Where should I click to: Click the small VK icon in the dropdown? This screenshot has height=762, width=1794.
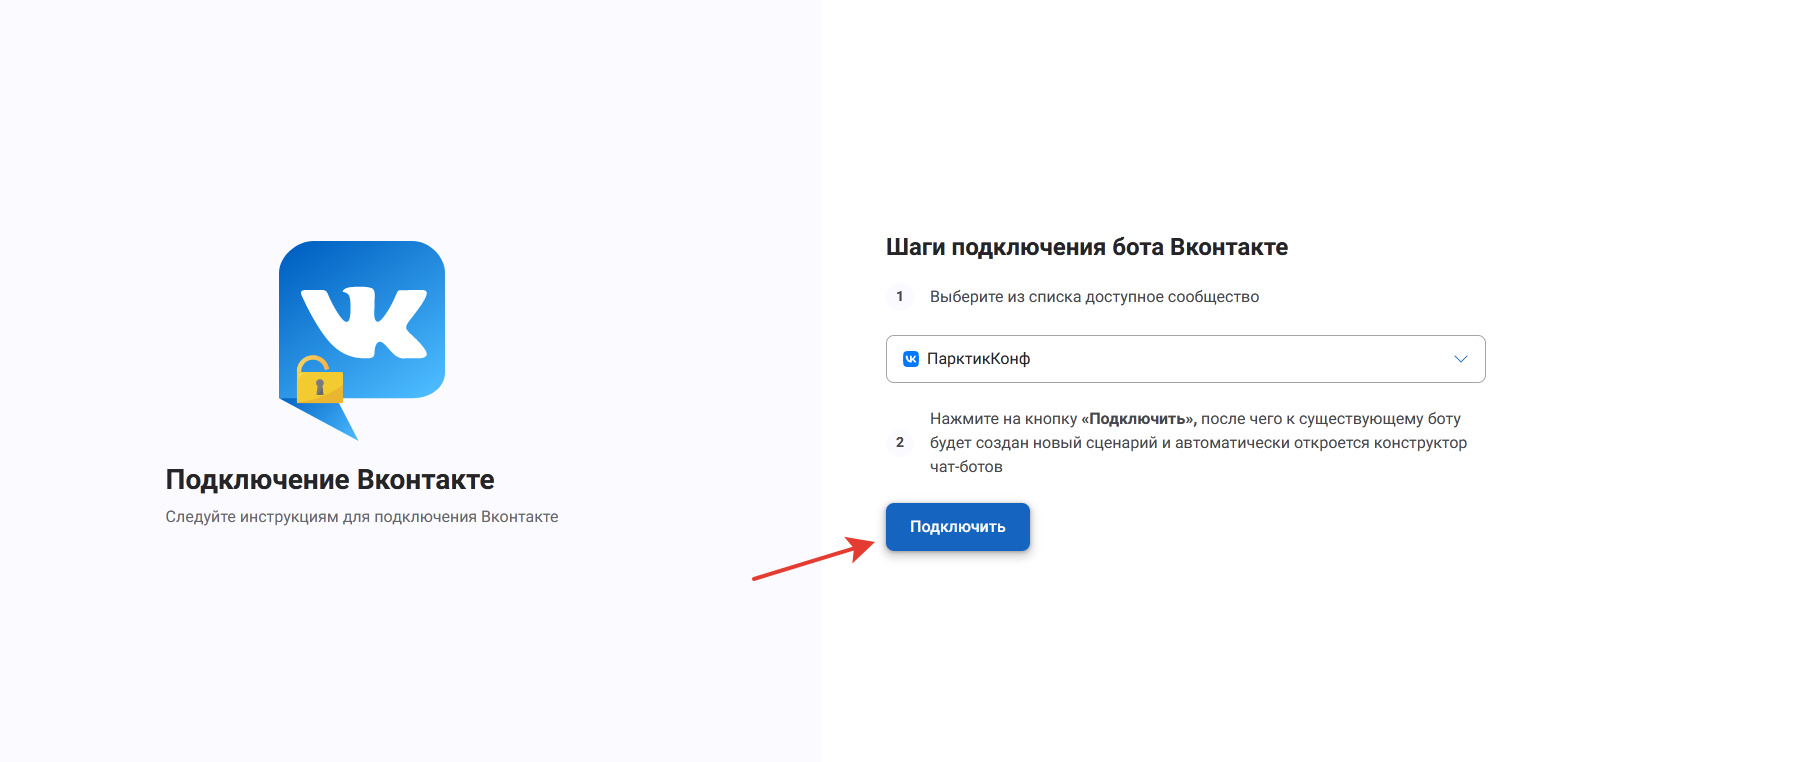[911, 359]
